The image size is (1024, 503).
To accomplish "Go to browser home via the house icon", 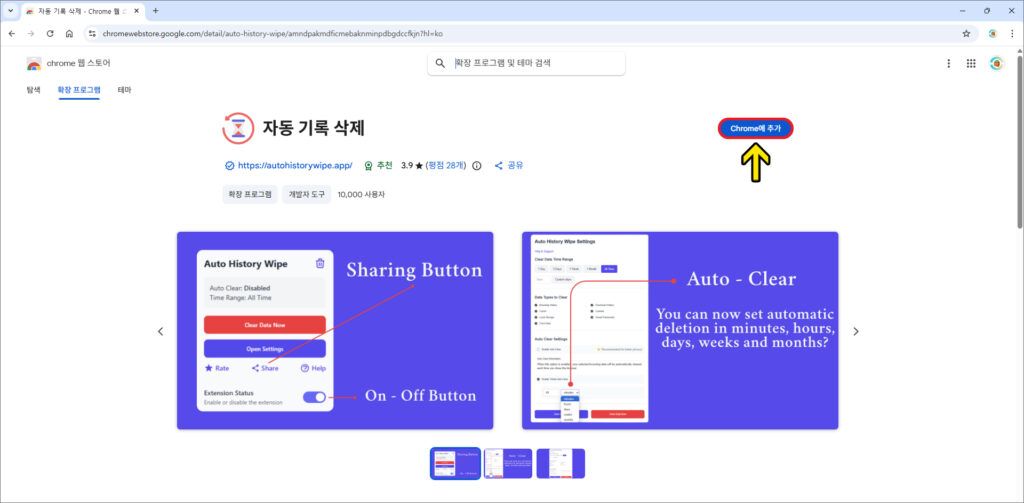I will [69, 33].
